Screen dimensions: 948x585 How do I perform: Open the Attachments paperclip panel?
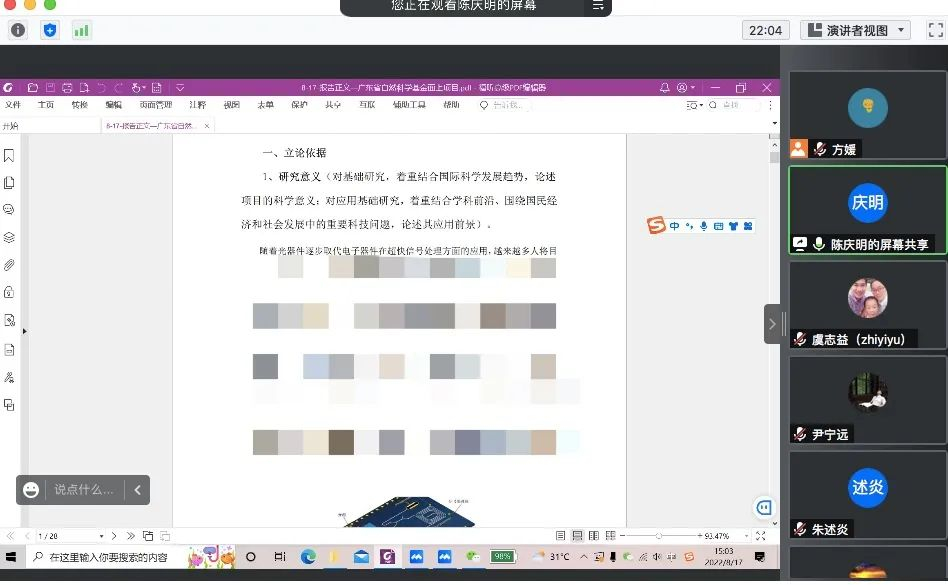point(9,265)
